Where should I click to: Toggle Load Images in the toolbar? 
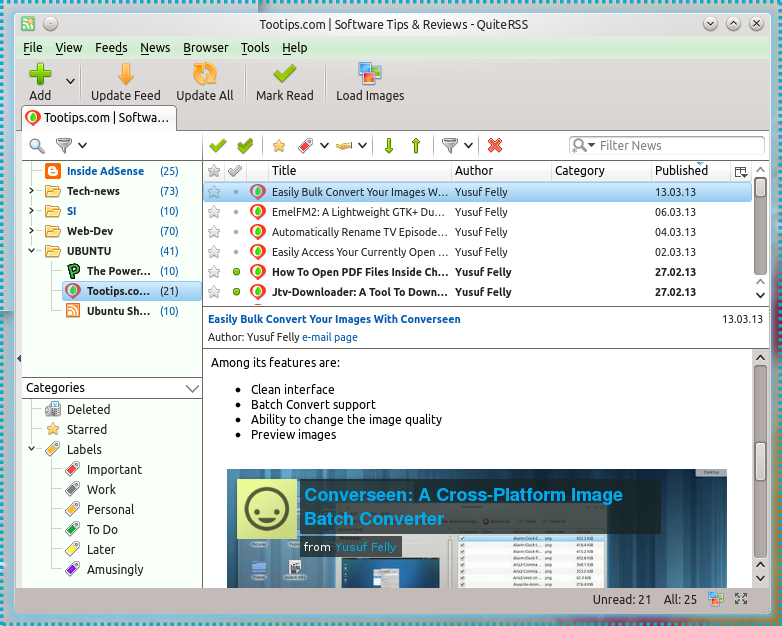(370, 83)
